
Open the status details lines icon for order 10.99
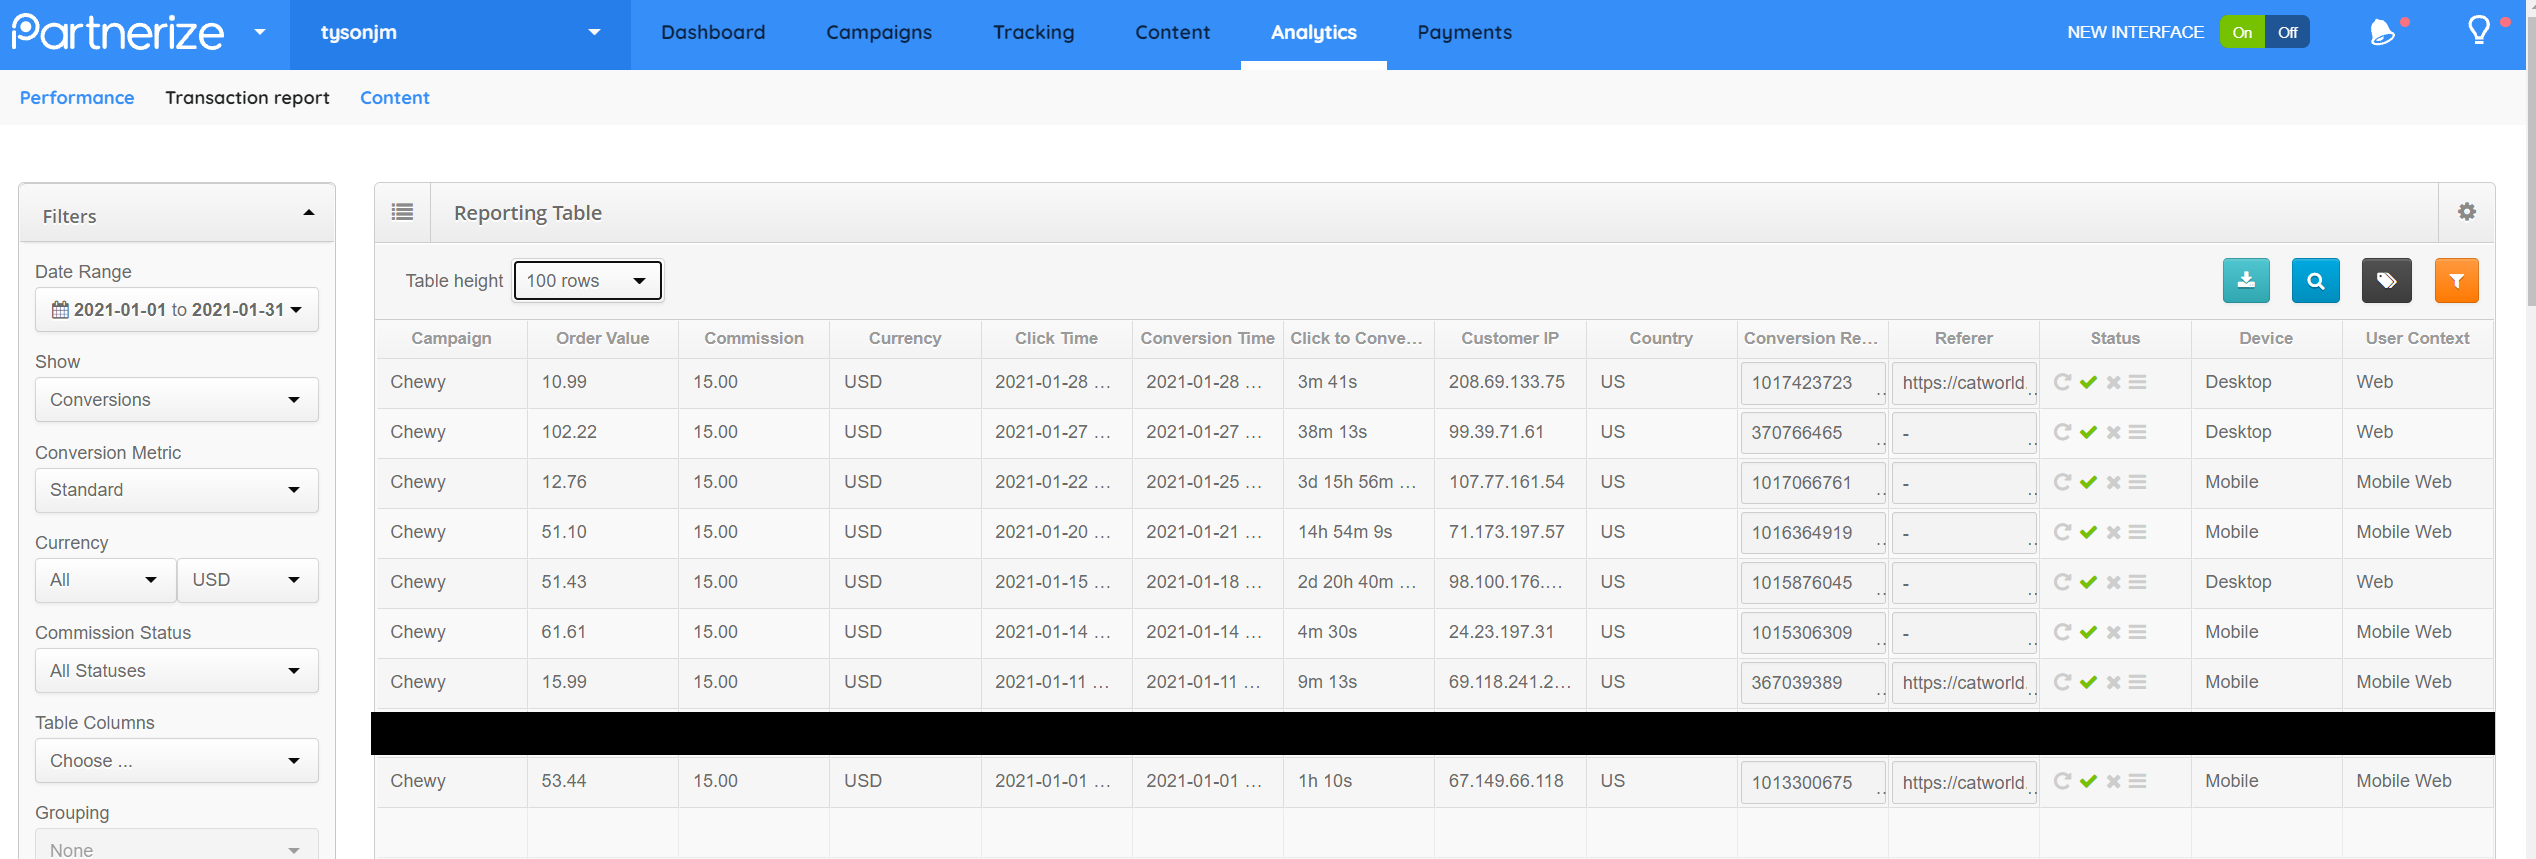pyautogui.click(x=2137, y=382)
